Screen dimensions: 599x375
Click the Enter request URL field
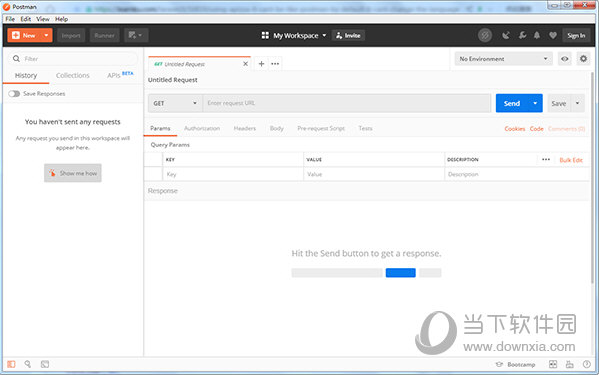coord(346,103)
